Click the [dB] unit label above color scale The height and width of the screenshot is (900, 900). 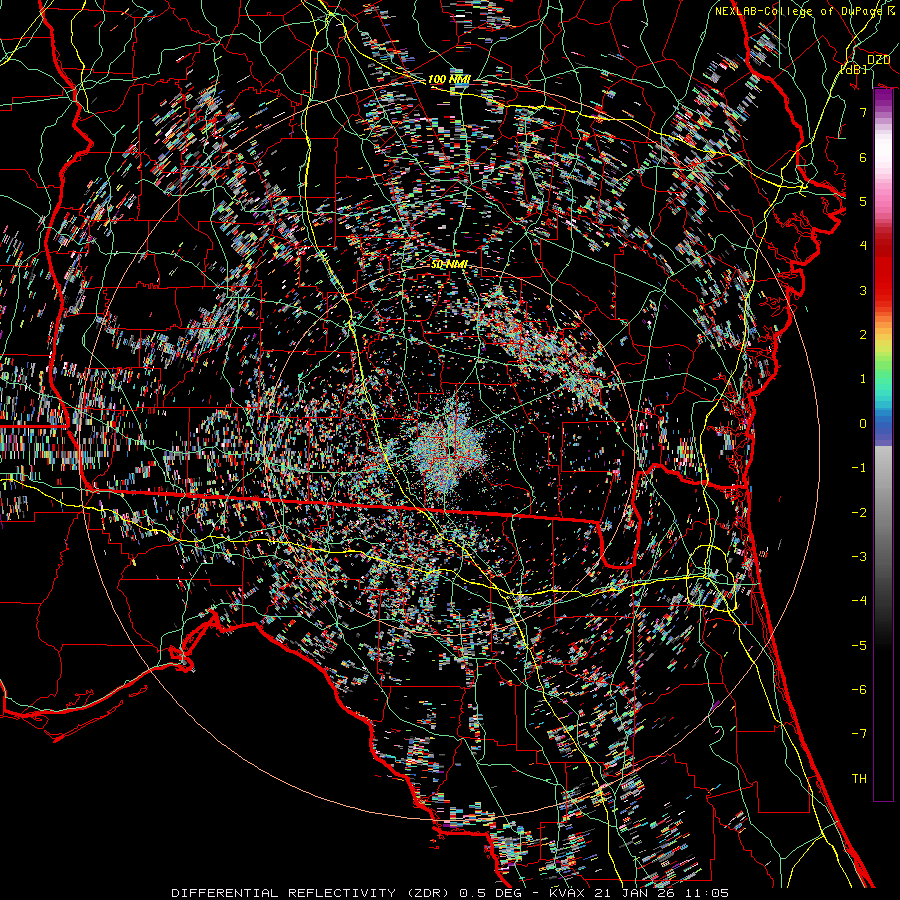tap(854, 69)
